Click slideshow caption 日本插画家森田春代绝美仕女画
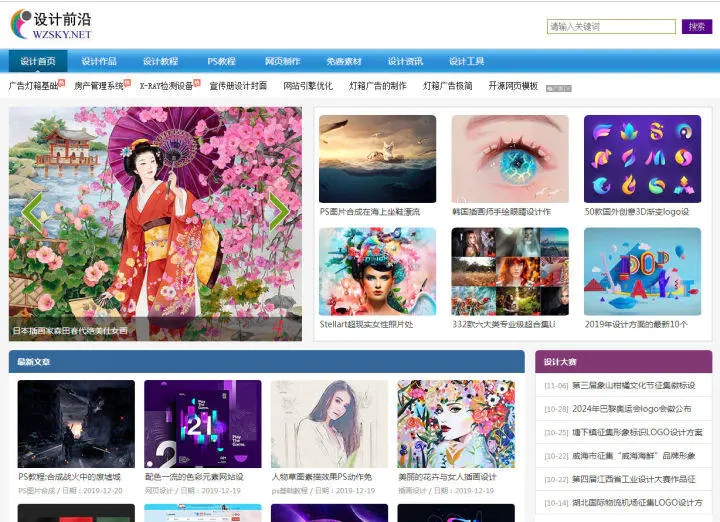The width and height of the screenshot is (720, 522). (70, 331)
